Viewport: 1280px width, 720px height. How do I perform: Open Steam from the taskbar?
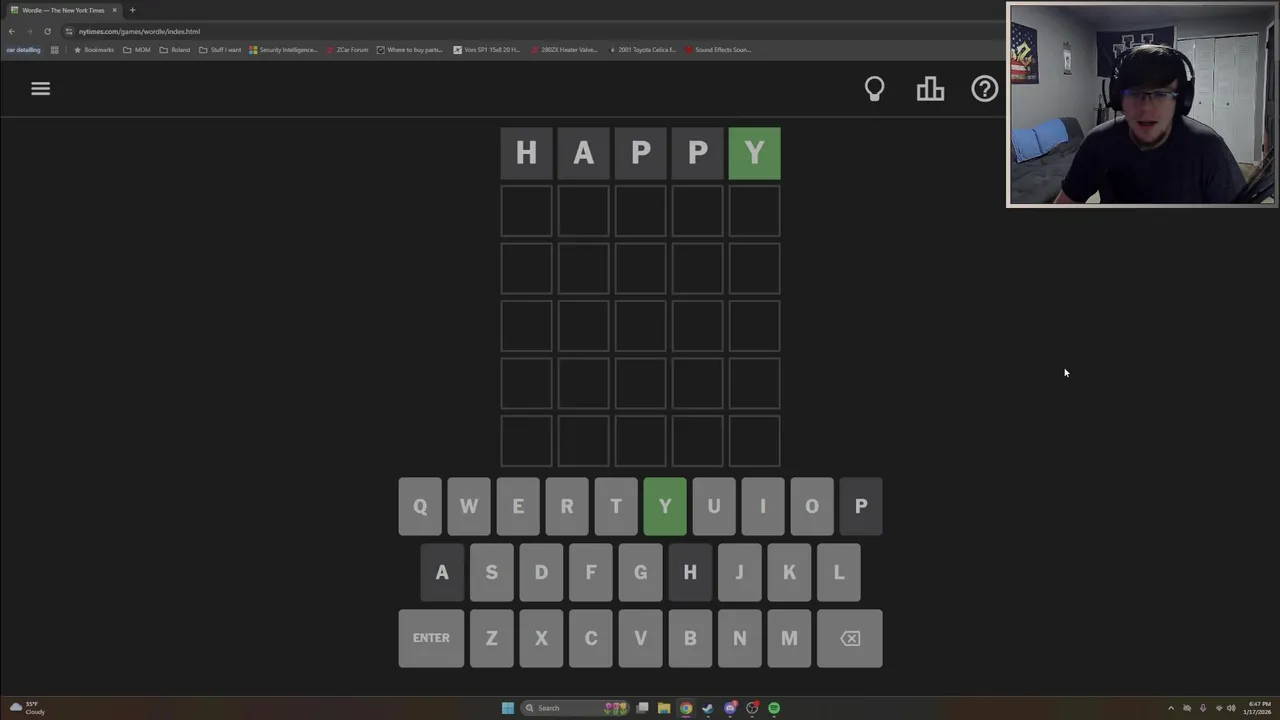(x=708, y=708)
